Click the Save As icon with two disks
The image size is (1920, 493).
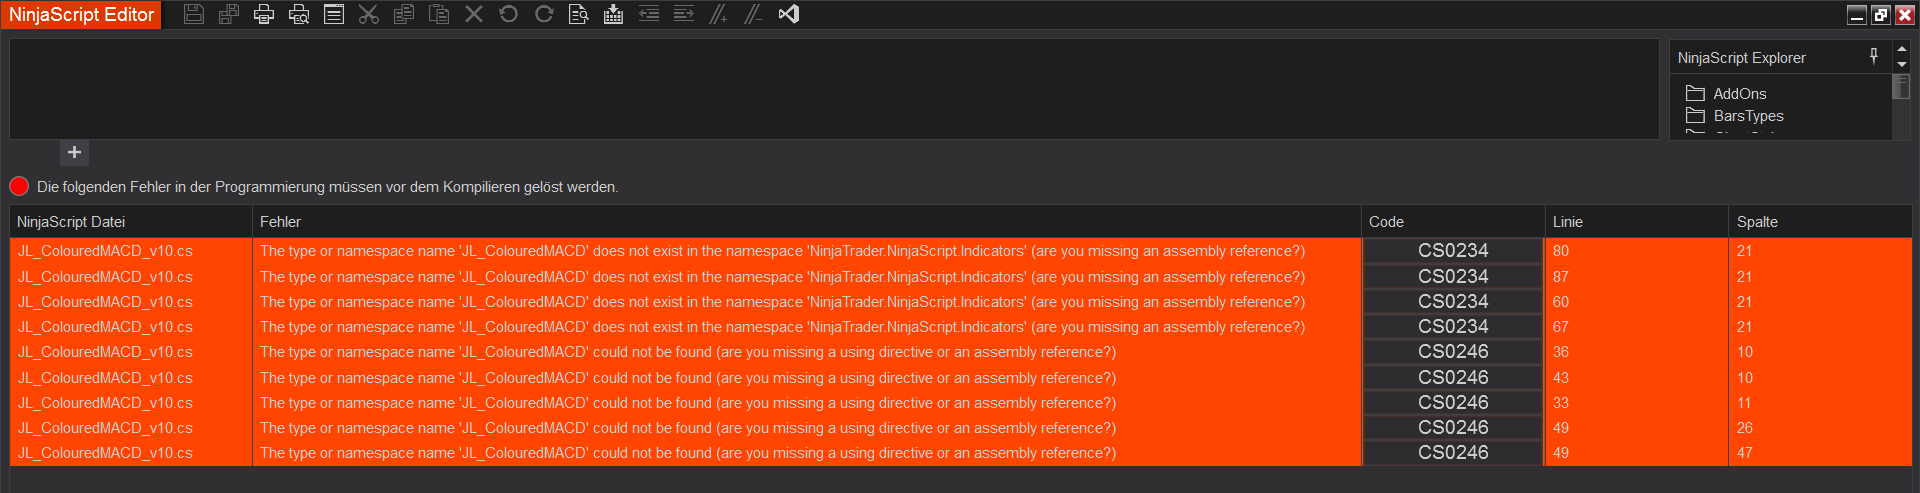coord(229,14)
